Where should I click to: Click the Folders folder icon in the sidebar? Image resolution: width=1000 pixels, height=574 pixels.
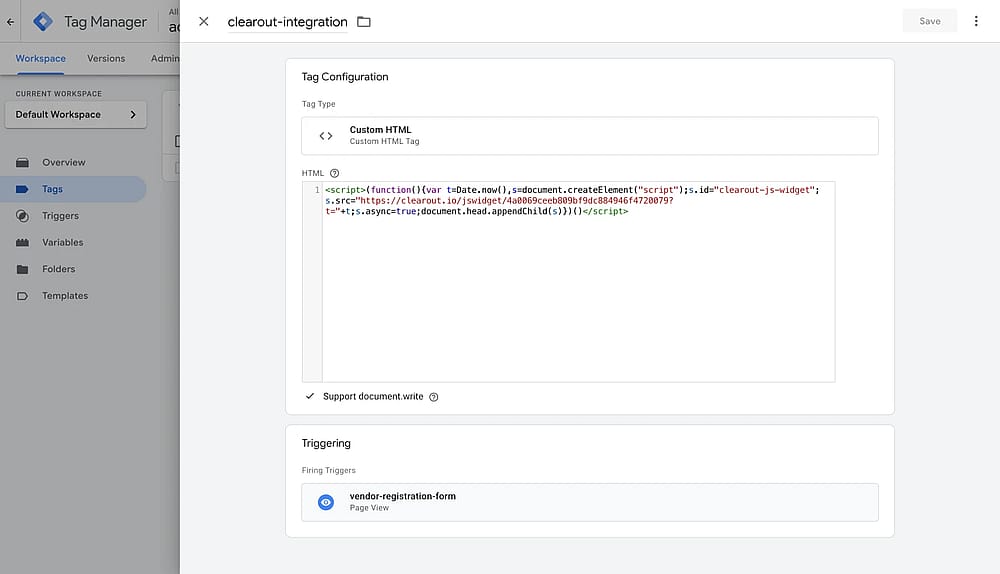click(22, 270)
